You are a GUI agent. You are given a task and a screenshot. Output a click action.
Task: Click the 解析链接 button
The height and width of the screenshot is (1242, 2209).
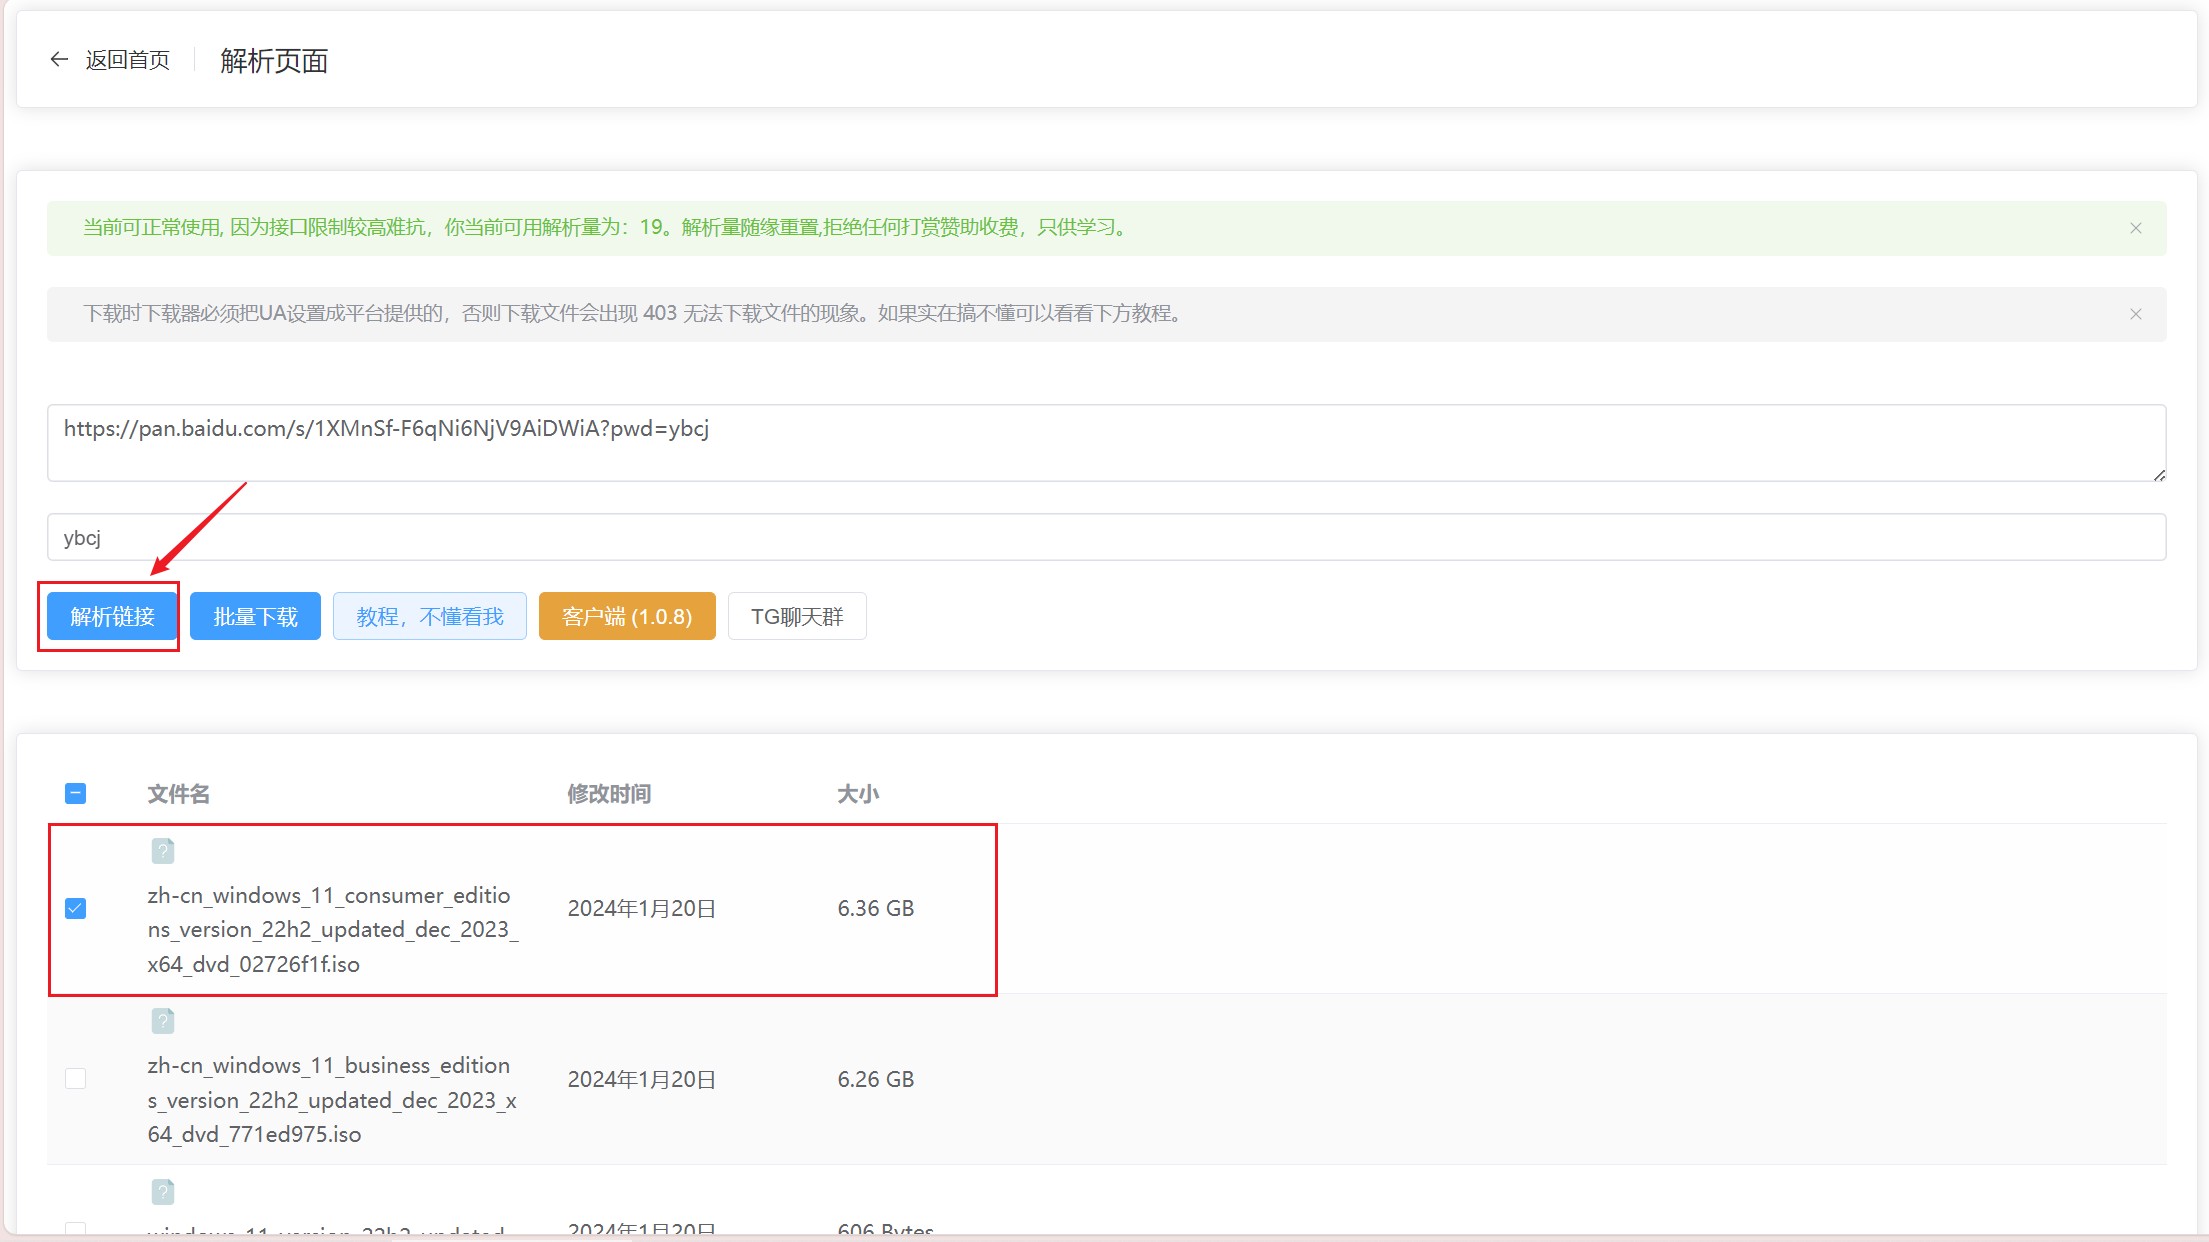tap(112, 616)
